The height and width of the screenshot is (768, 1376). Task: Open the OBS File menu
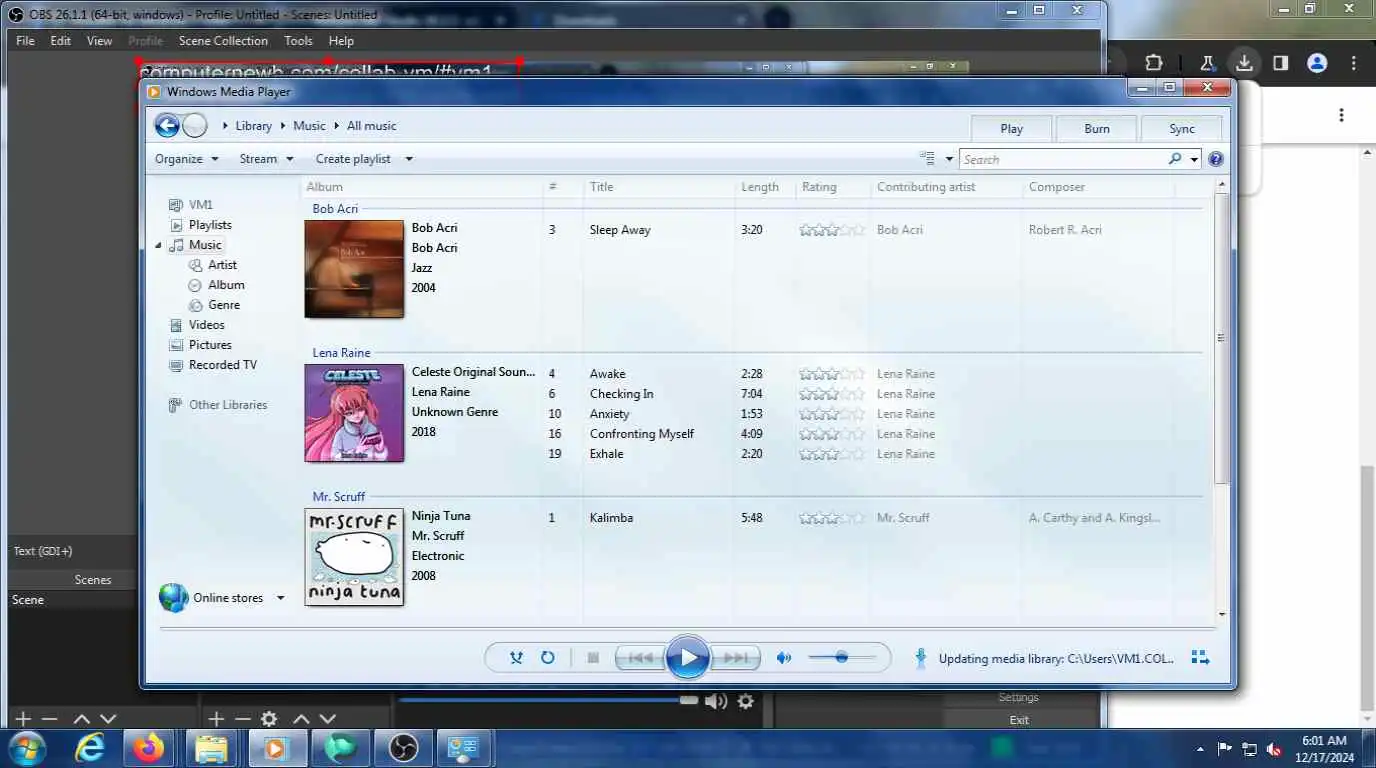click(25, 41)
